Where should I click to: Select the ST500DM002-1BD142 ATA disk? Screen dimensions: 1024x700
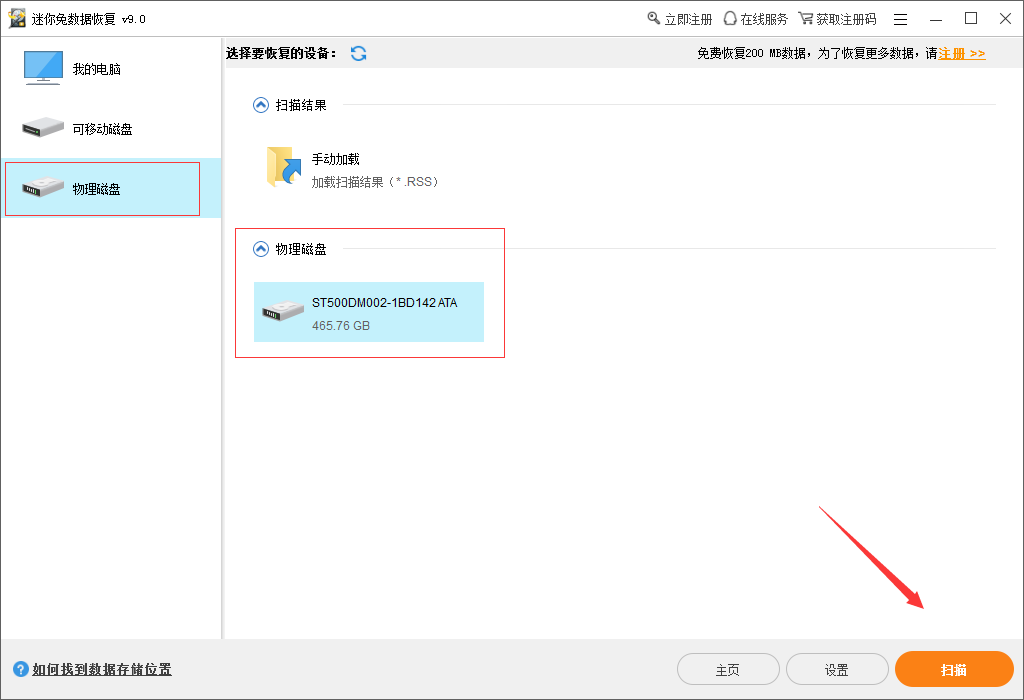369,312
